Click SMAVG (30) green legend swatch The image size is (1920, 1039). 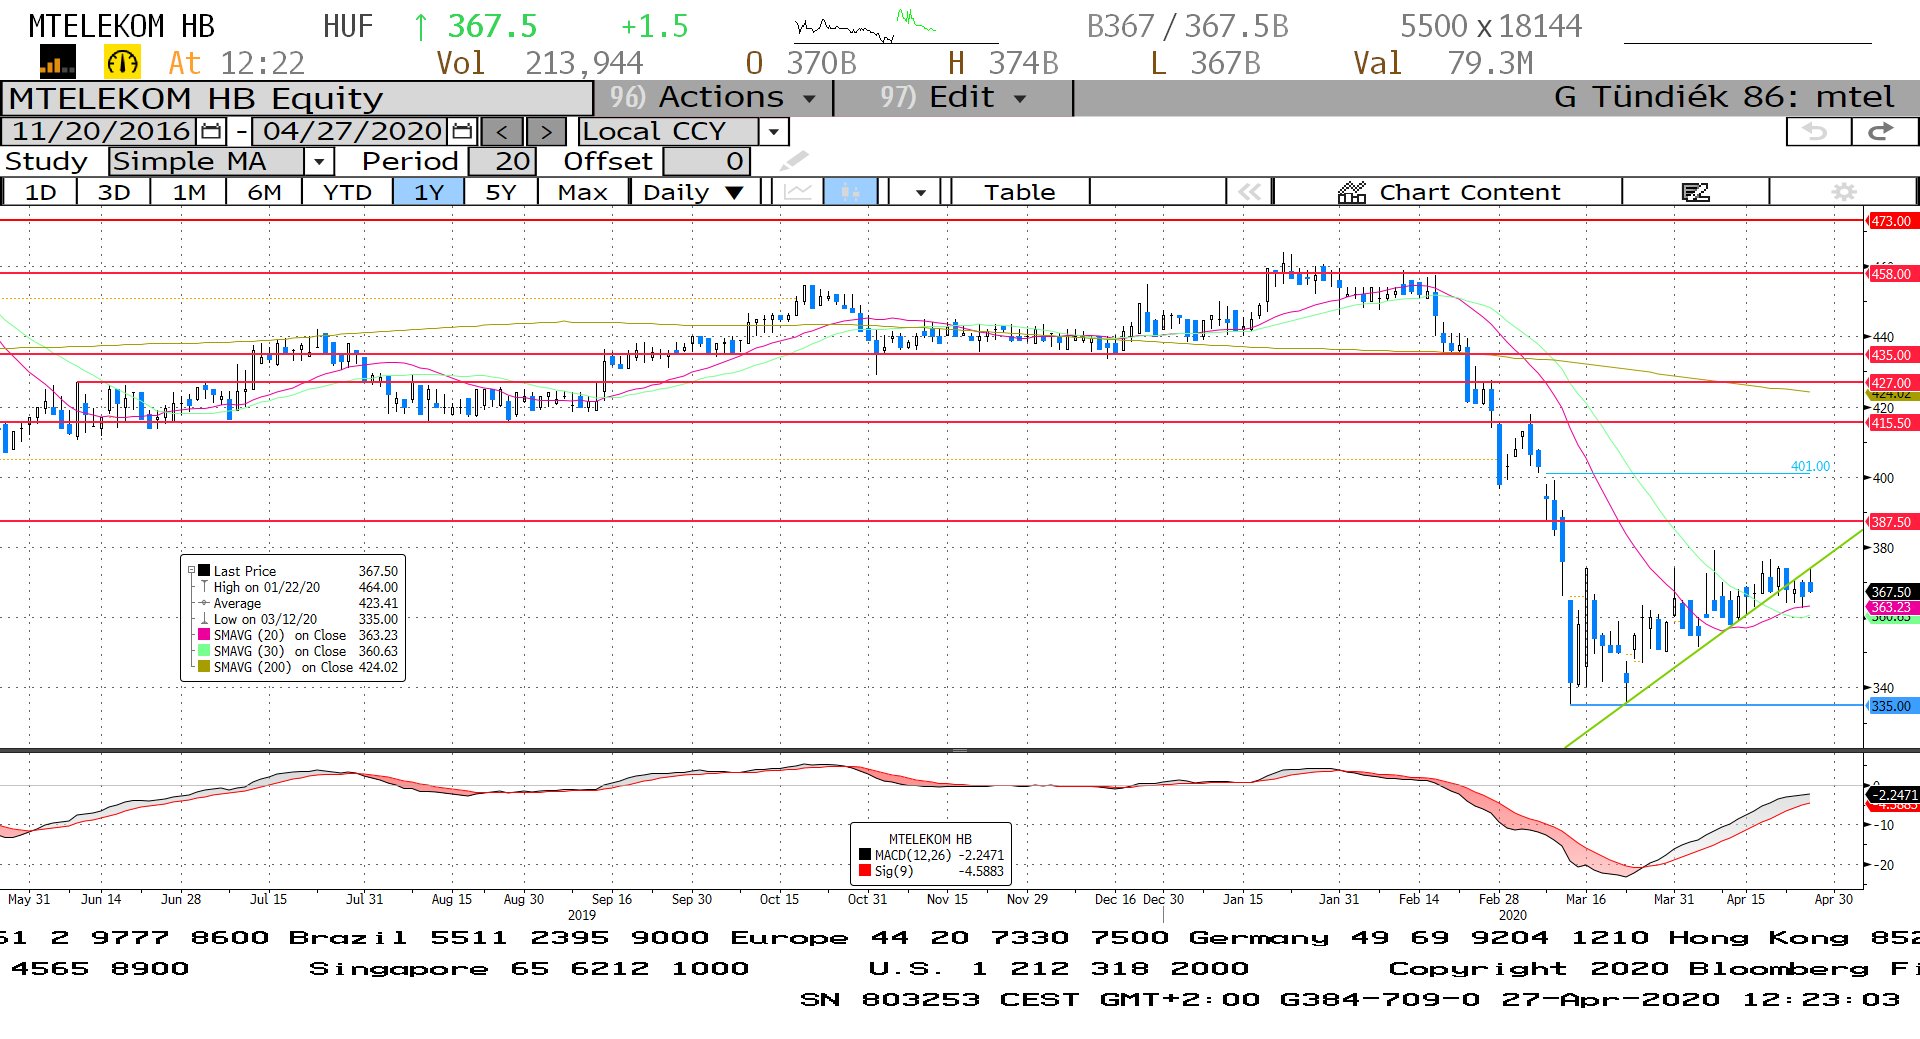[204, 651]
